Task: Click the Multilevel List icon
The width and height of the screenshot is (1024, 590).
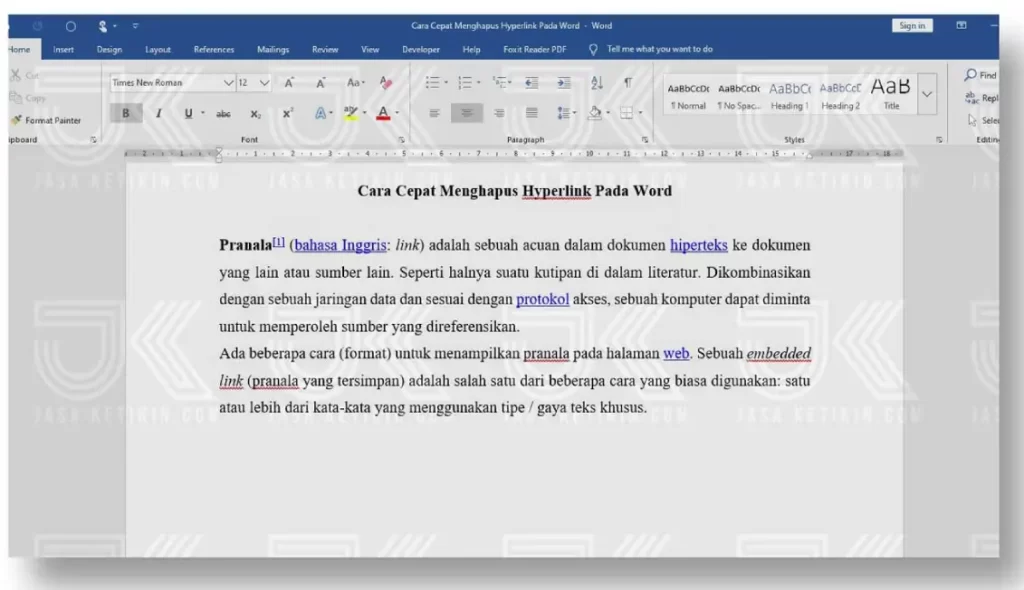Action: 500,82
